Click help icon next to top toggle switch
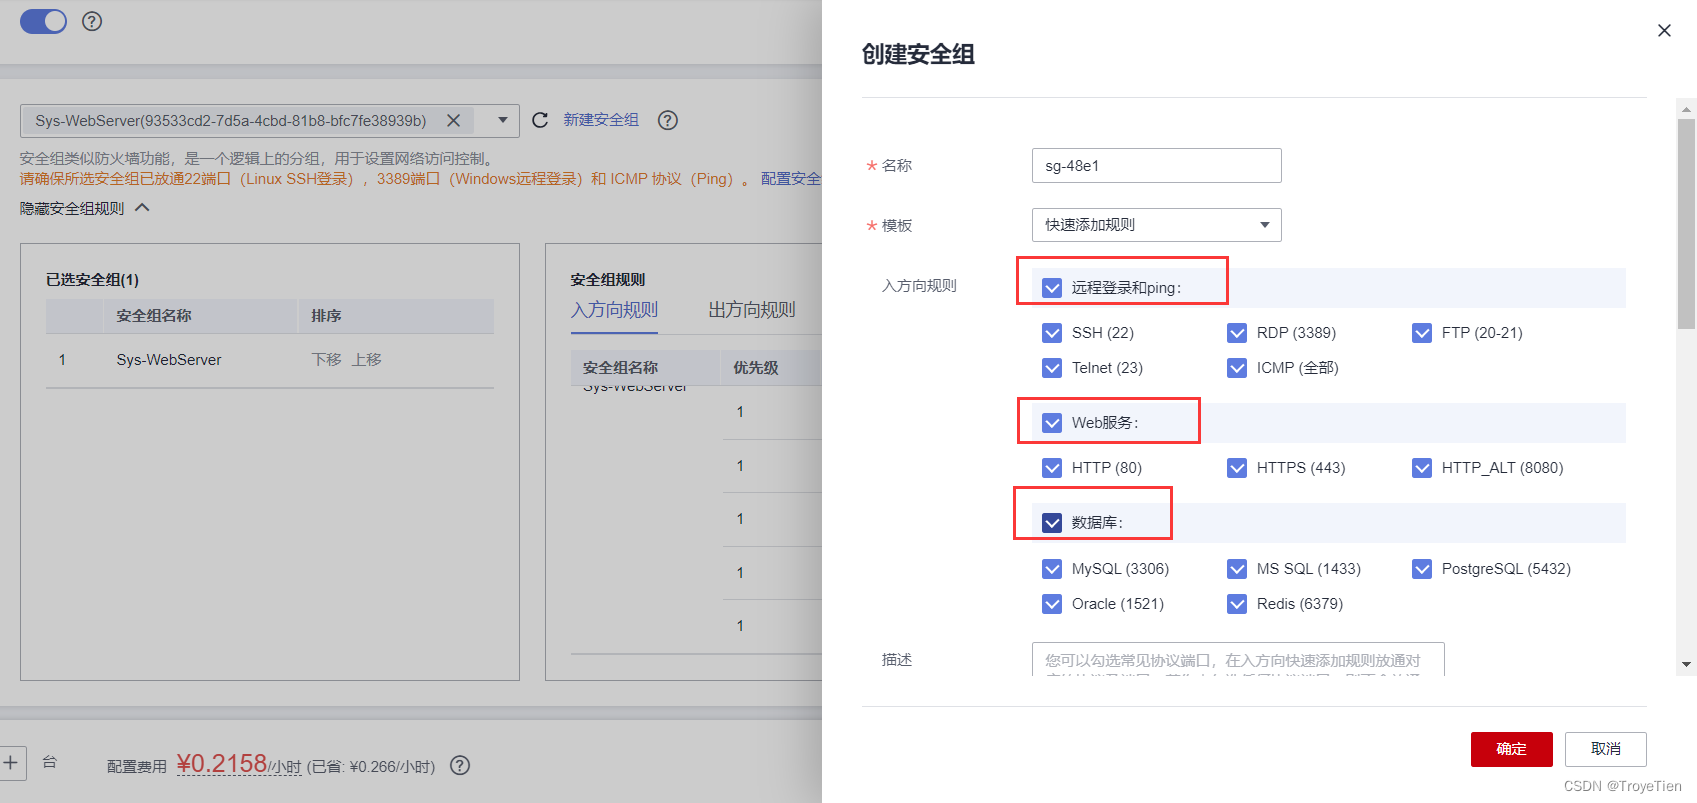Image resolution: width=1697 pixels, height=803 pixels. [x=92, y=21]
